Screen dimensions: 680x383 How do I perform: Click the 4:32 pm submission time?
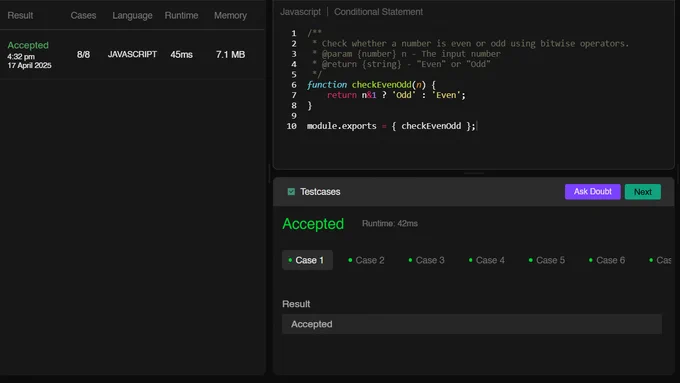pos(21,57)
